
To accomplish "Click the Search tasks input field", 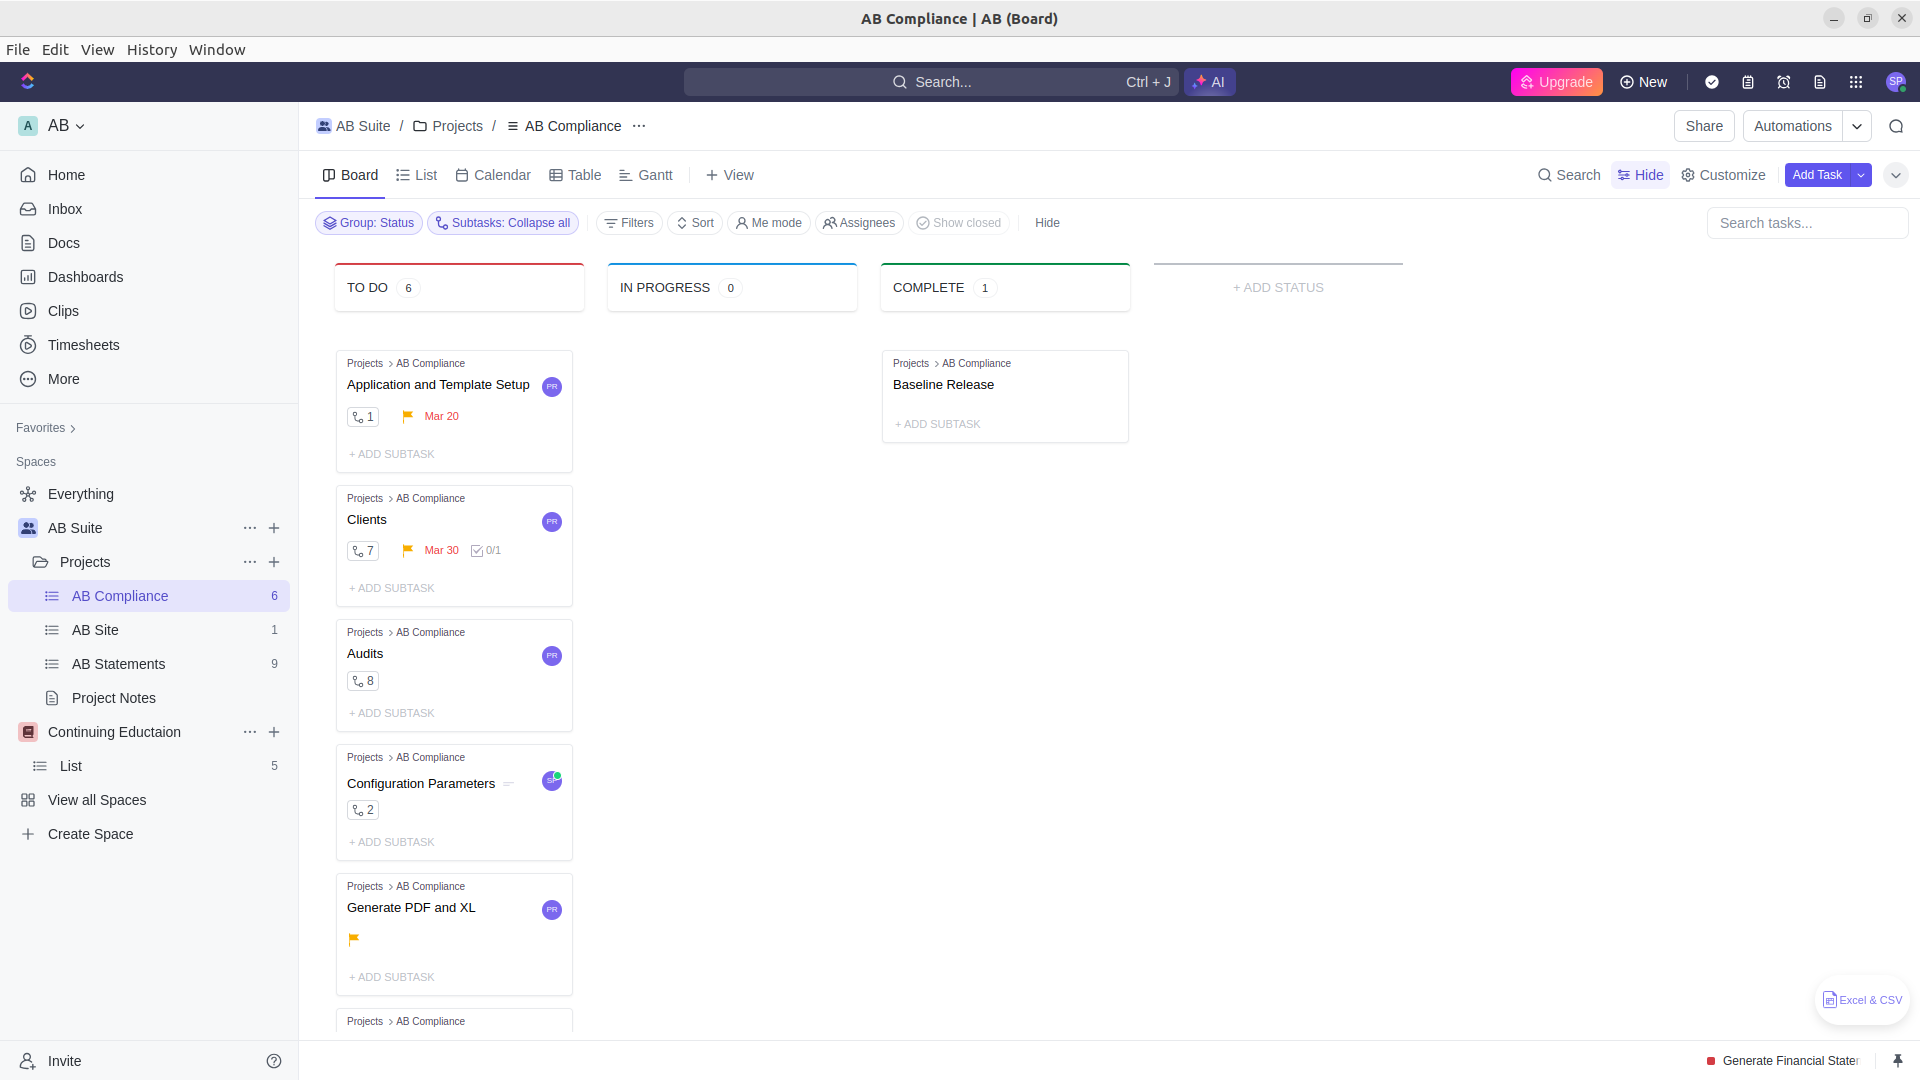I will click(1807, 223).
